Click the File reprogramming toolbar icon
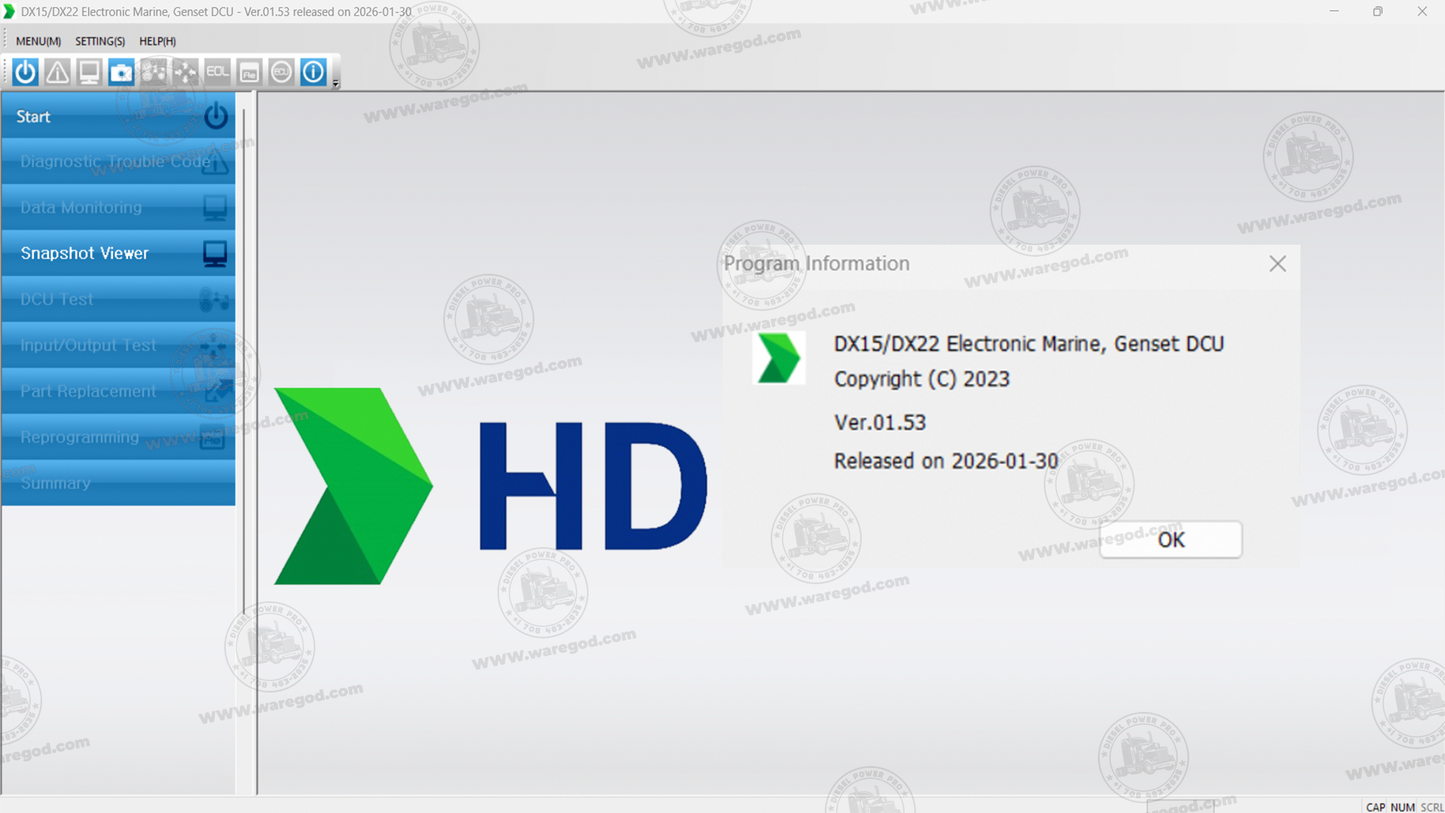 [249, 72]
